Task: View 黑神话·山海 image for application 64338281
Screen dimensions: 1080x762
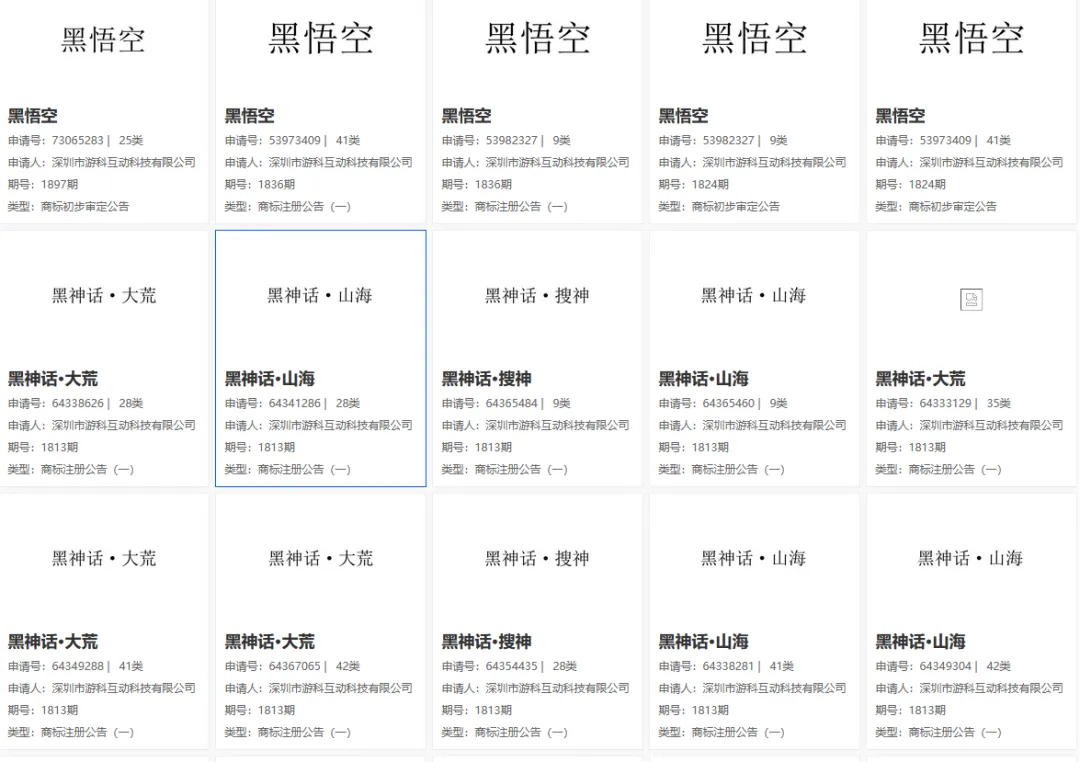Action: 754,558
